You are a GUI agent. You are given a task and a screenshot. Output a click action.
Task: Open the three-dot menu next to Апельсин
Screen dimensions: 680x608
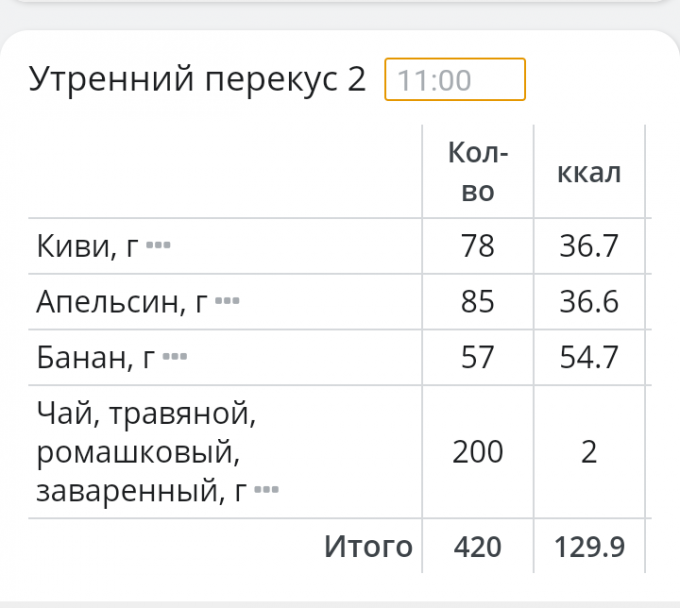coord(227,301)
